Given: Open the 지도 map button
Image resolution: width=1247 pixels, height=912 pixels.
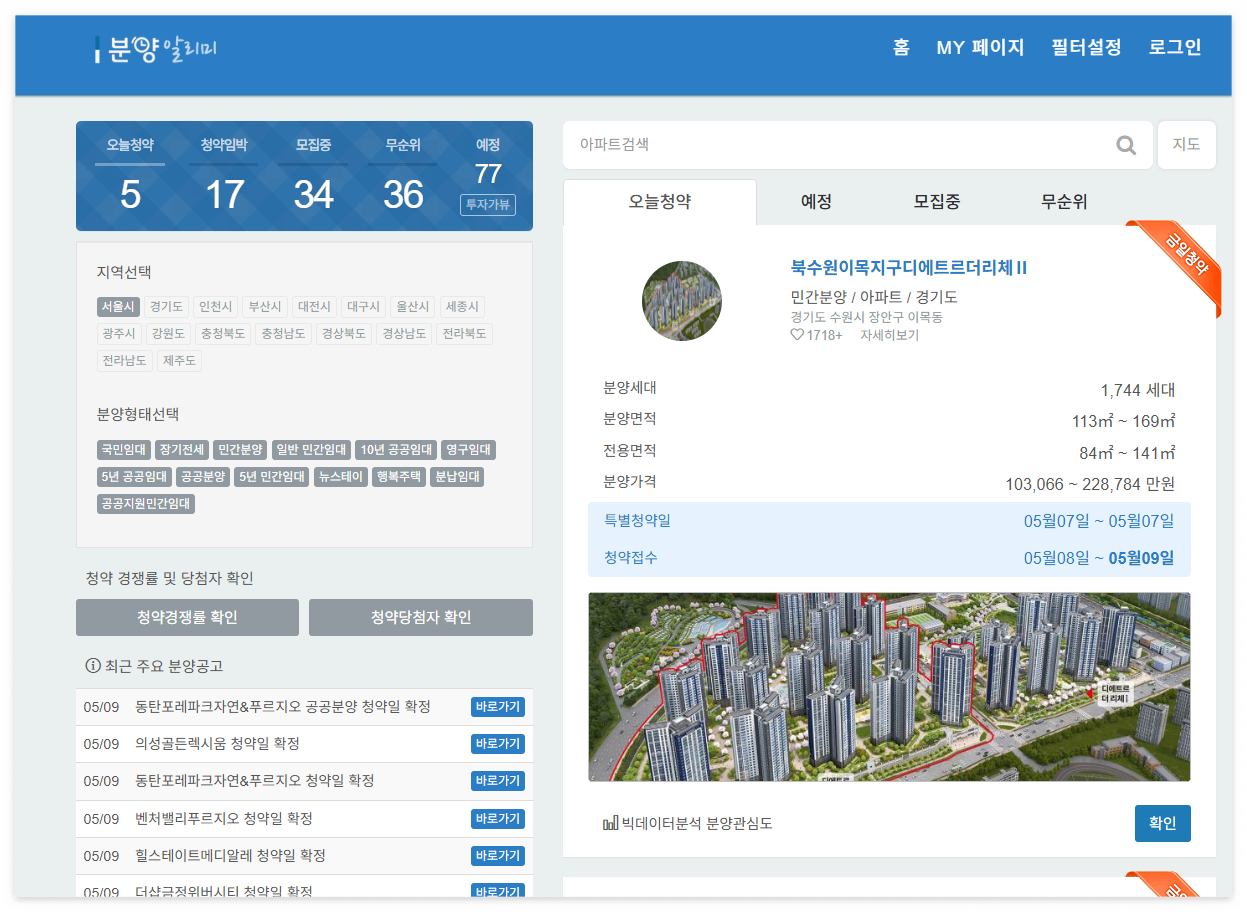Looking at the screenshot, I should [x=1186, y=145].
